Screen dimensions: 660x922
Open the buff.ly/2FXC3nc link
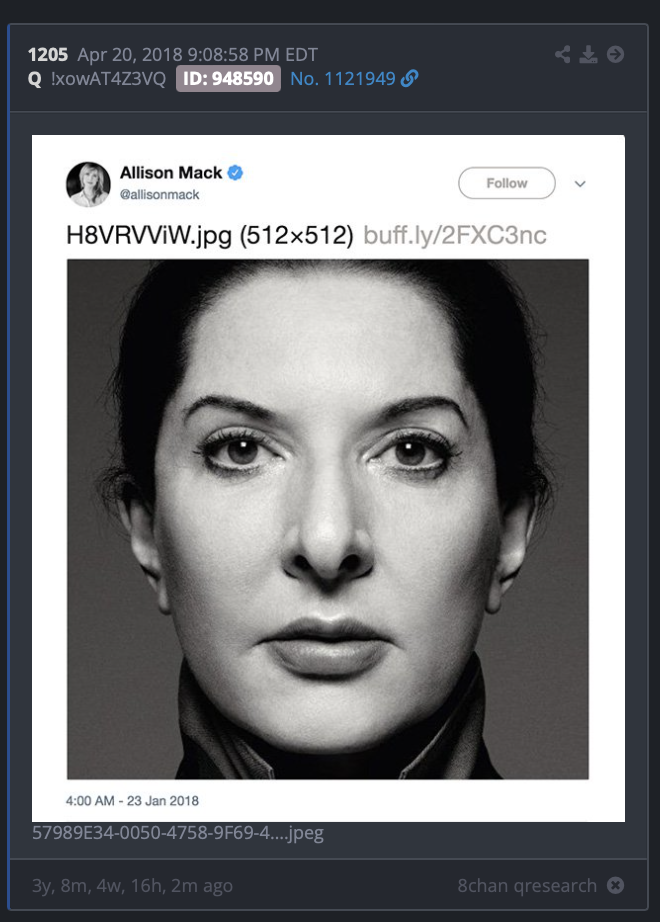455,235
